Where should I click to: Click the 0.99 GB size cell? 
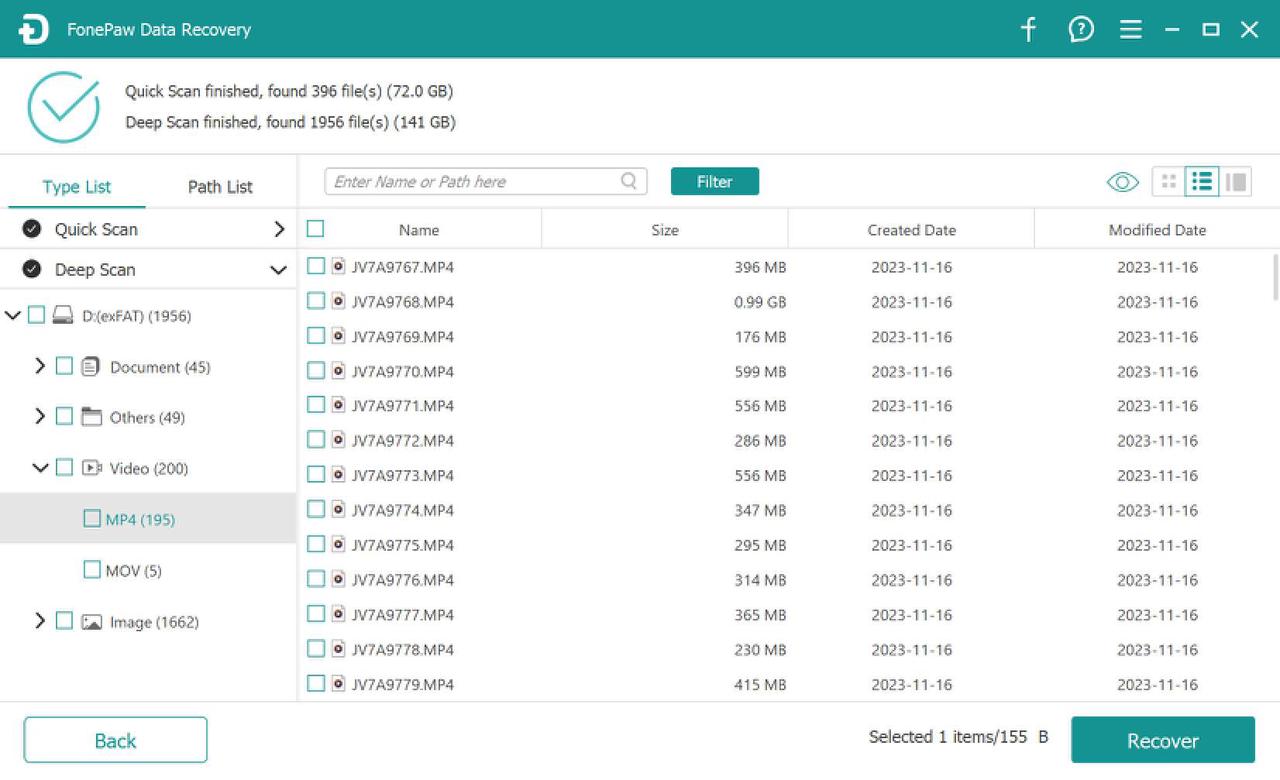[760, 302]
